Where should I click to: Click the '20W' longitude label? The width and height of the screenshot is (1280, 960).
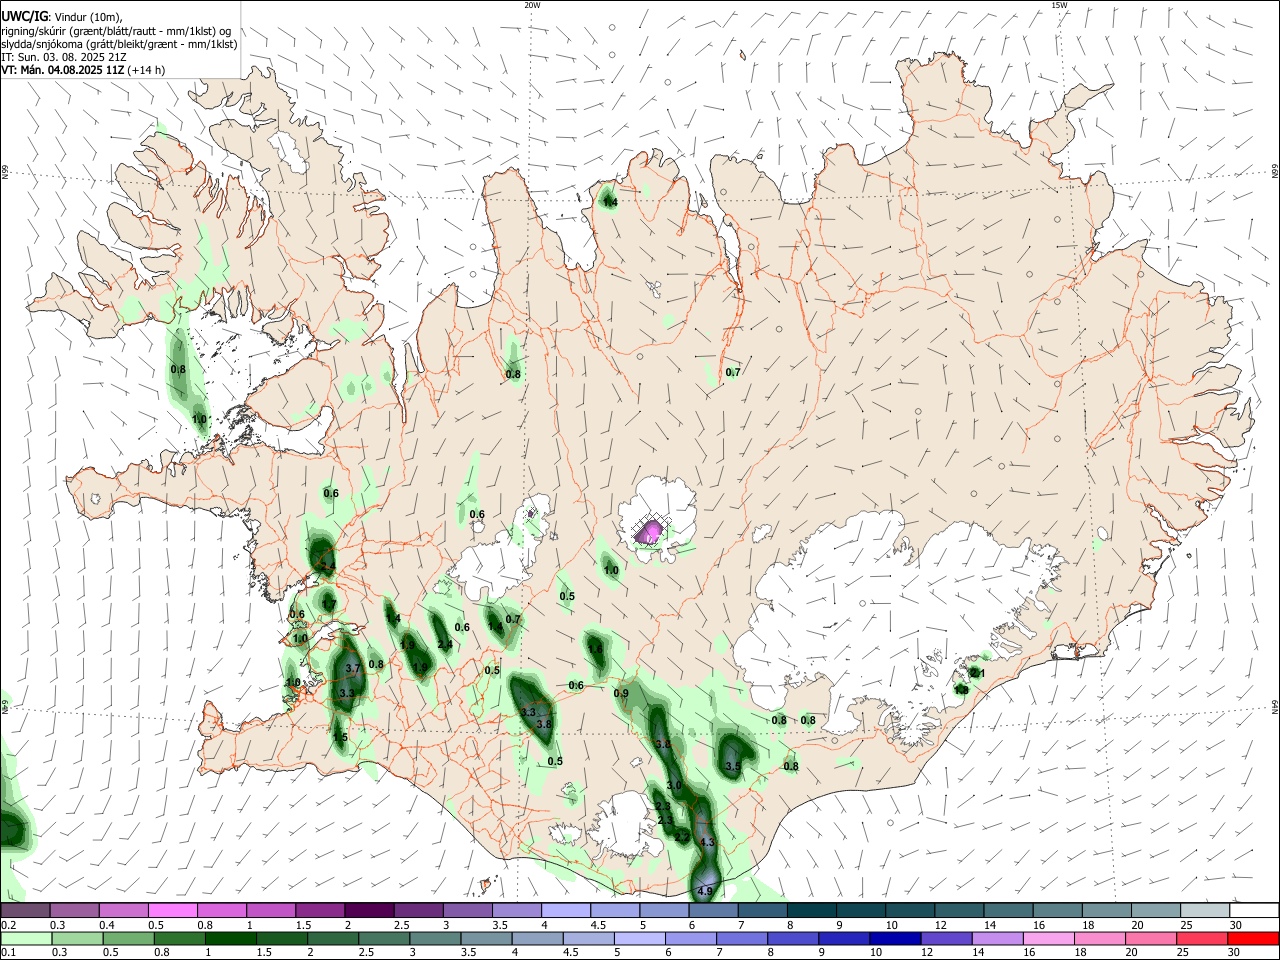pyautogui.click(x=532, y=5)
